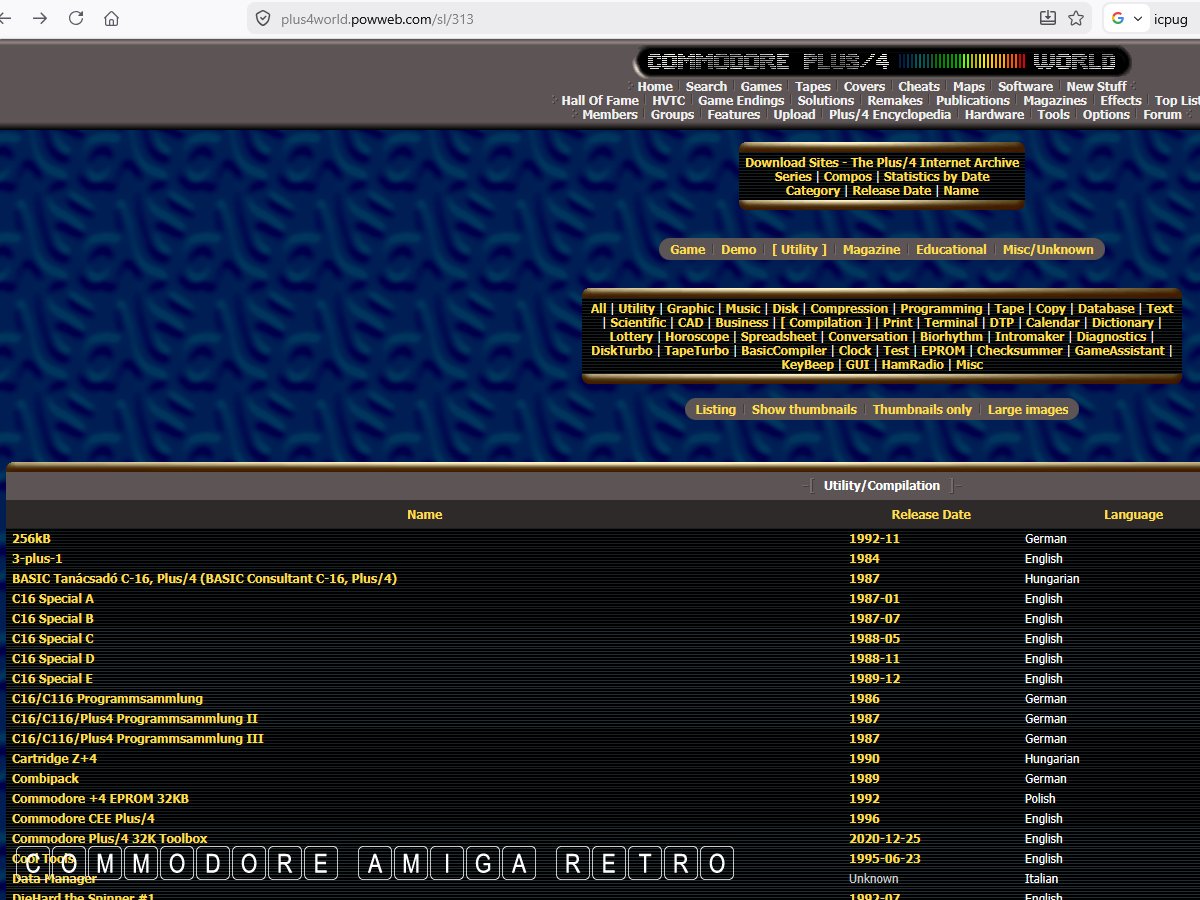This screenshot has width=1200, height=900.
Task: Click the Commodore Plus/4 World logo
Action: [883, 62]
